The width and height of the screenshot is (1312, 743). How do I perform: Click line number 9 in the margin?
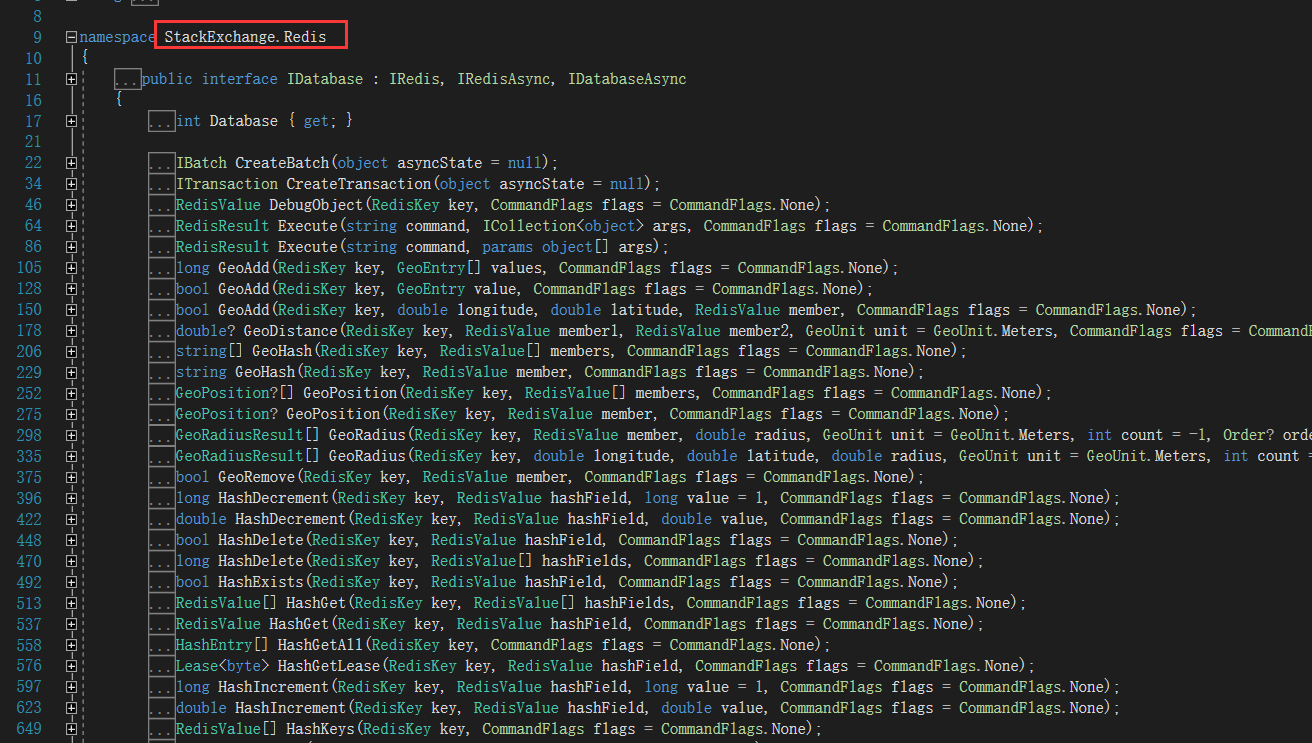[x=37, y=37]
